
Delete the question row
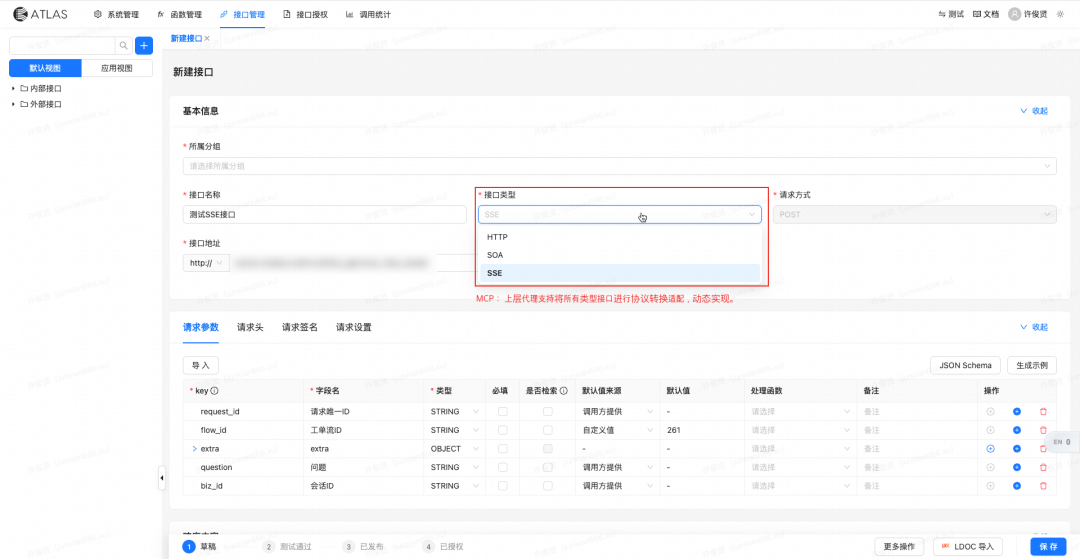click(x=1043, y=467)
